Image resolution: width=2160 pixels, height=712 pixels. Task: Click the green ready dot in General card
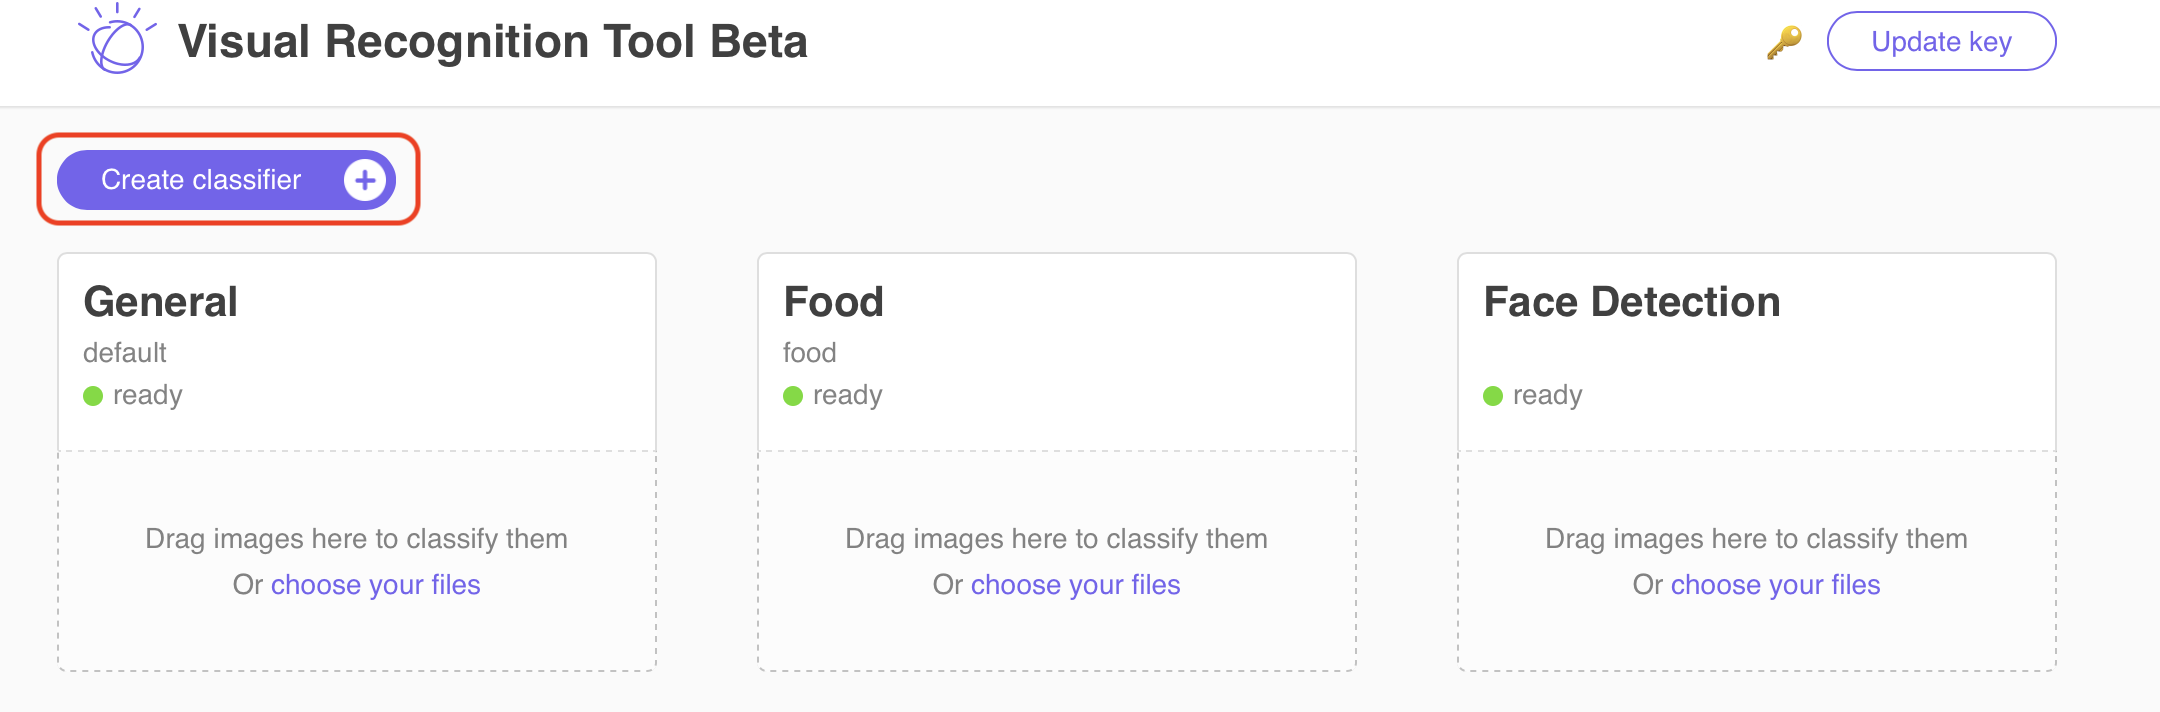pyautogui.click(x=93, y=396)
